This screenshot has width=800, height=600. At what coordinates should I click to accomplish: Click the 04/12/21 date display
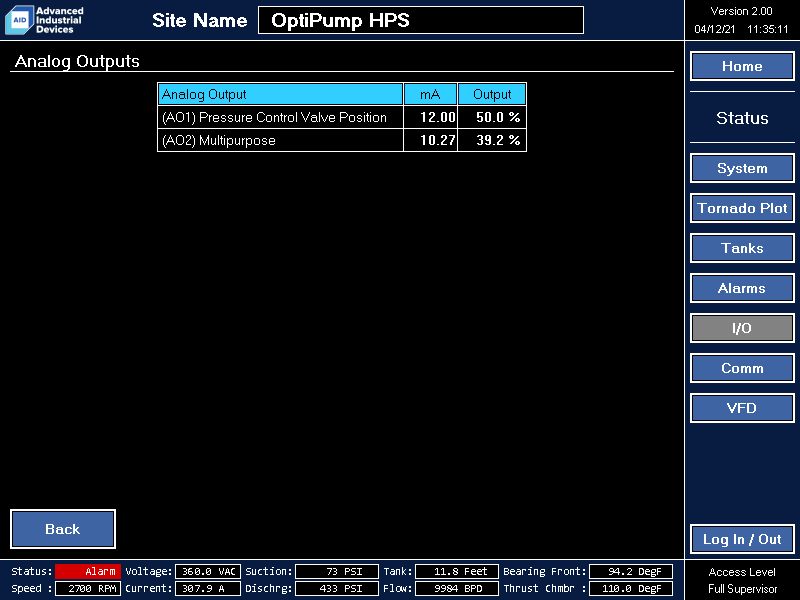pyautogui.click(x=715, y=29)
